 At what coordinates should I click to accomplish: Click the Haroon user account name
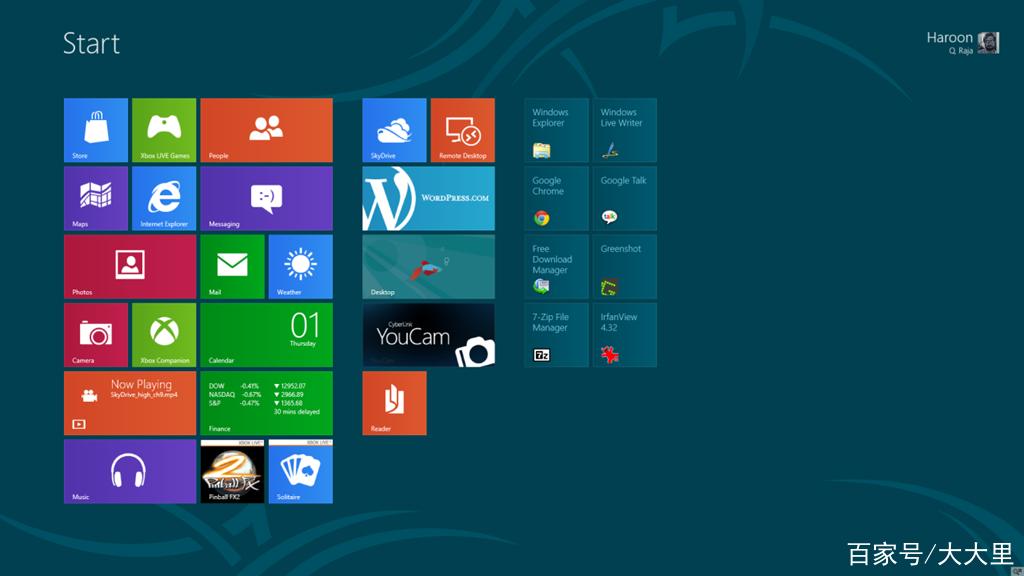pos(950,38)
